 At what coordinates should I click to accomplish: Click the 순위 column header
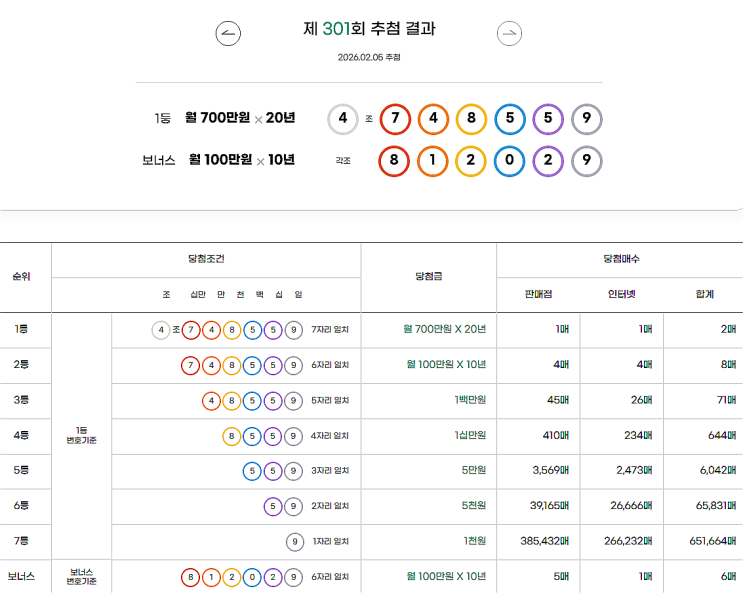[x=21, y=276]
